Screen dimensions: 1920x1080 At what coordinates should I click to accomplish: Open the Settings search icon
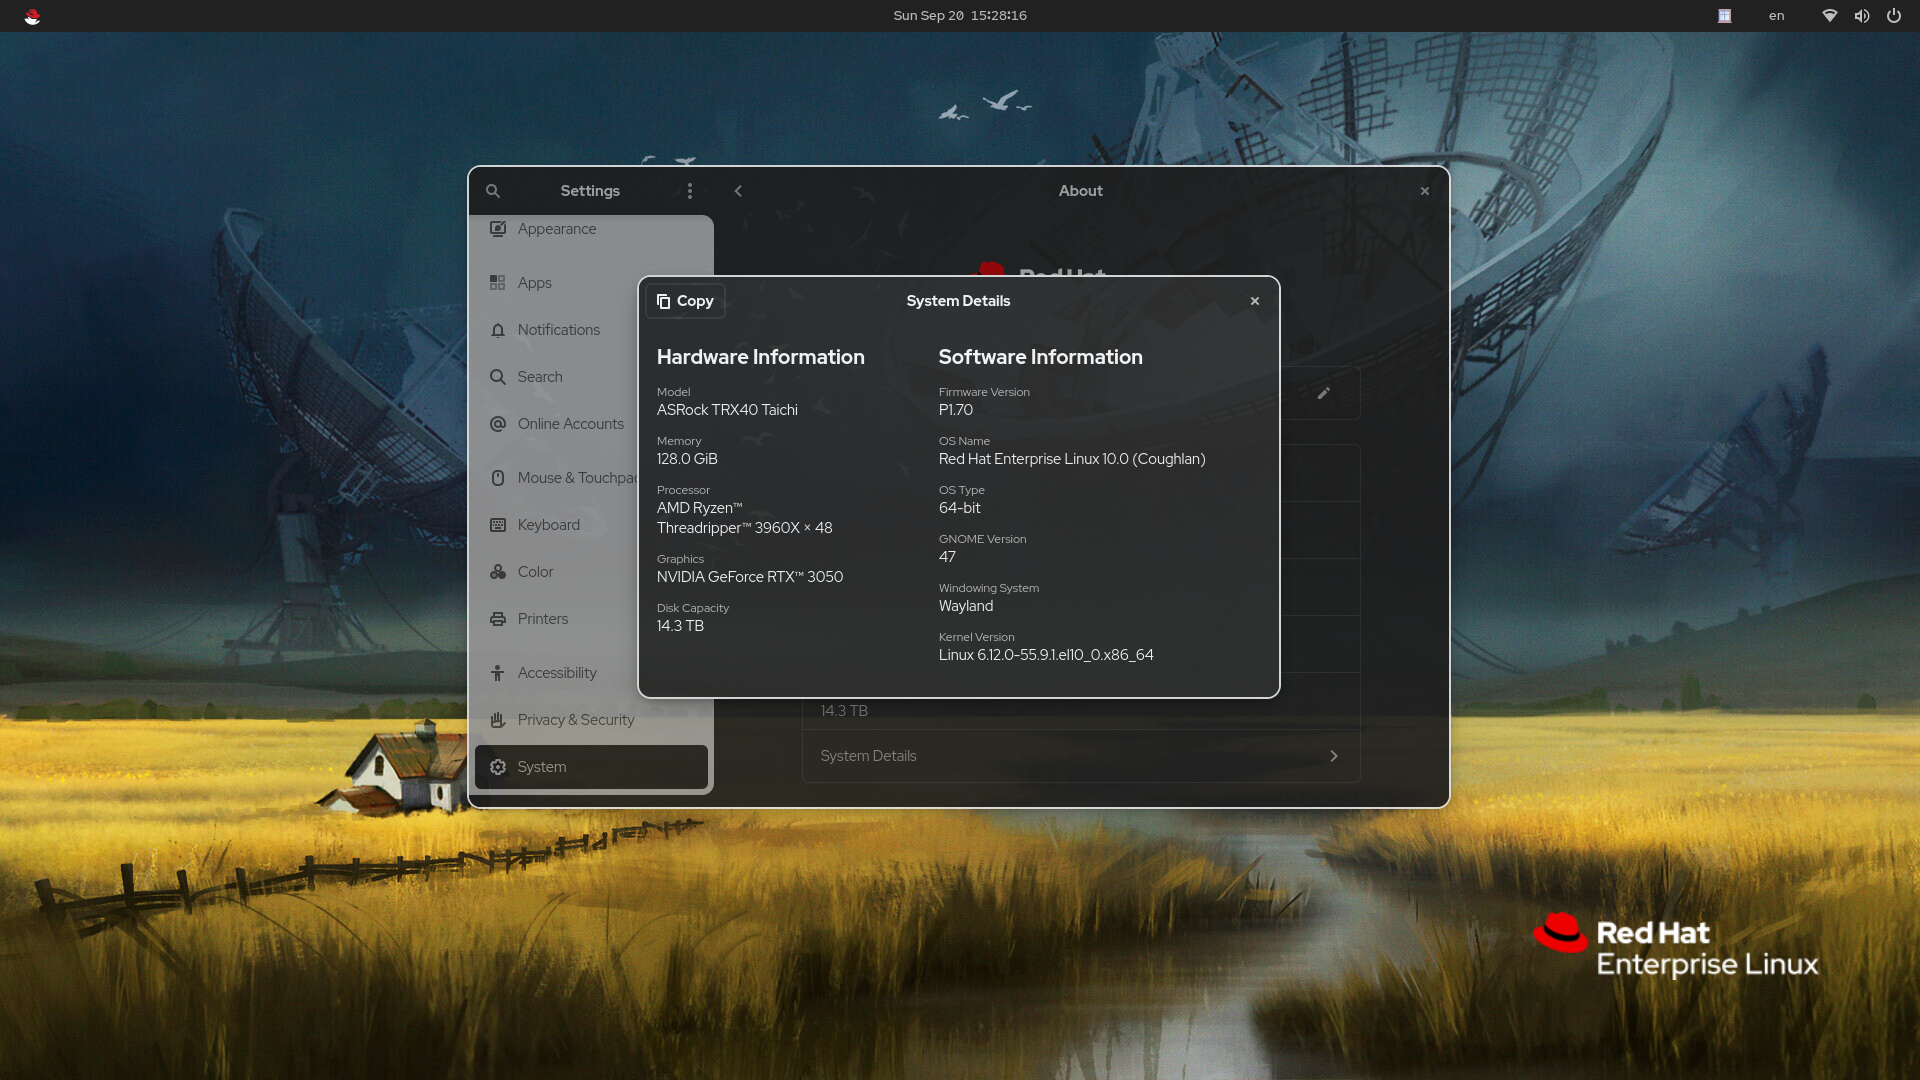click(x=493, y=191)
